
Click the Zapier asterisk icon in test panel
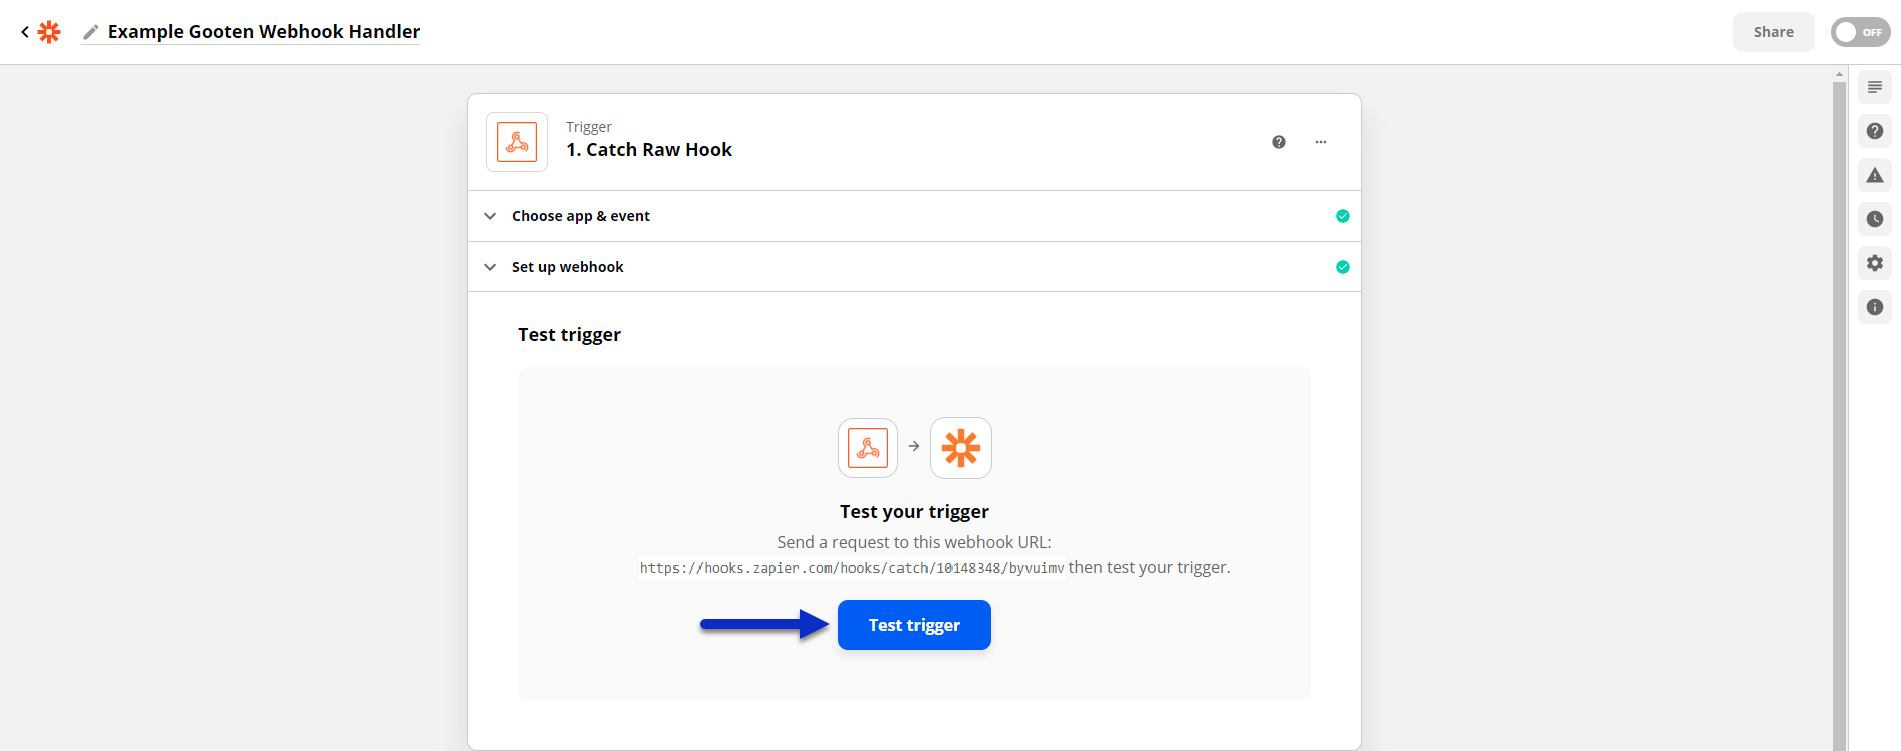click(961, 448)
